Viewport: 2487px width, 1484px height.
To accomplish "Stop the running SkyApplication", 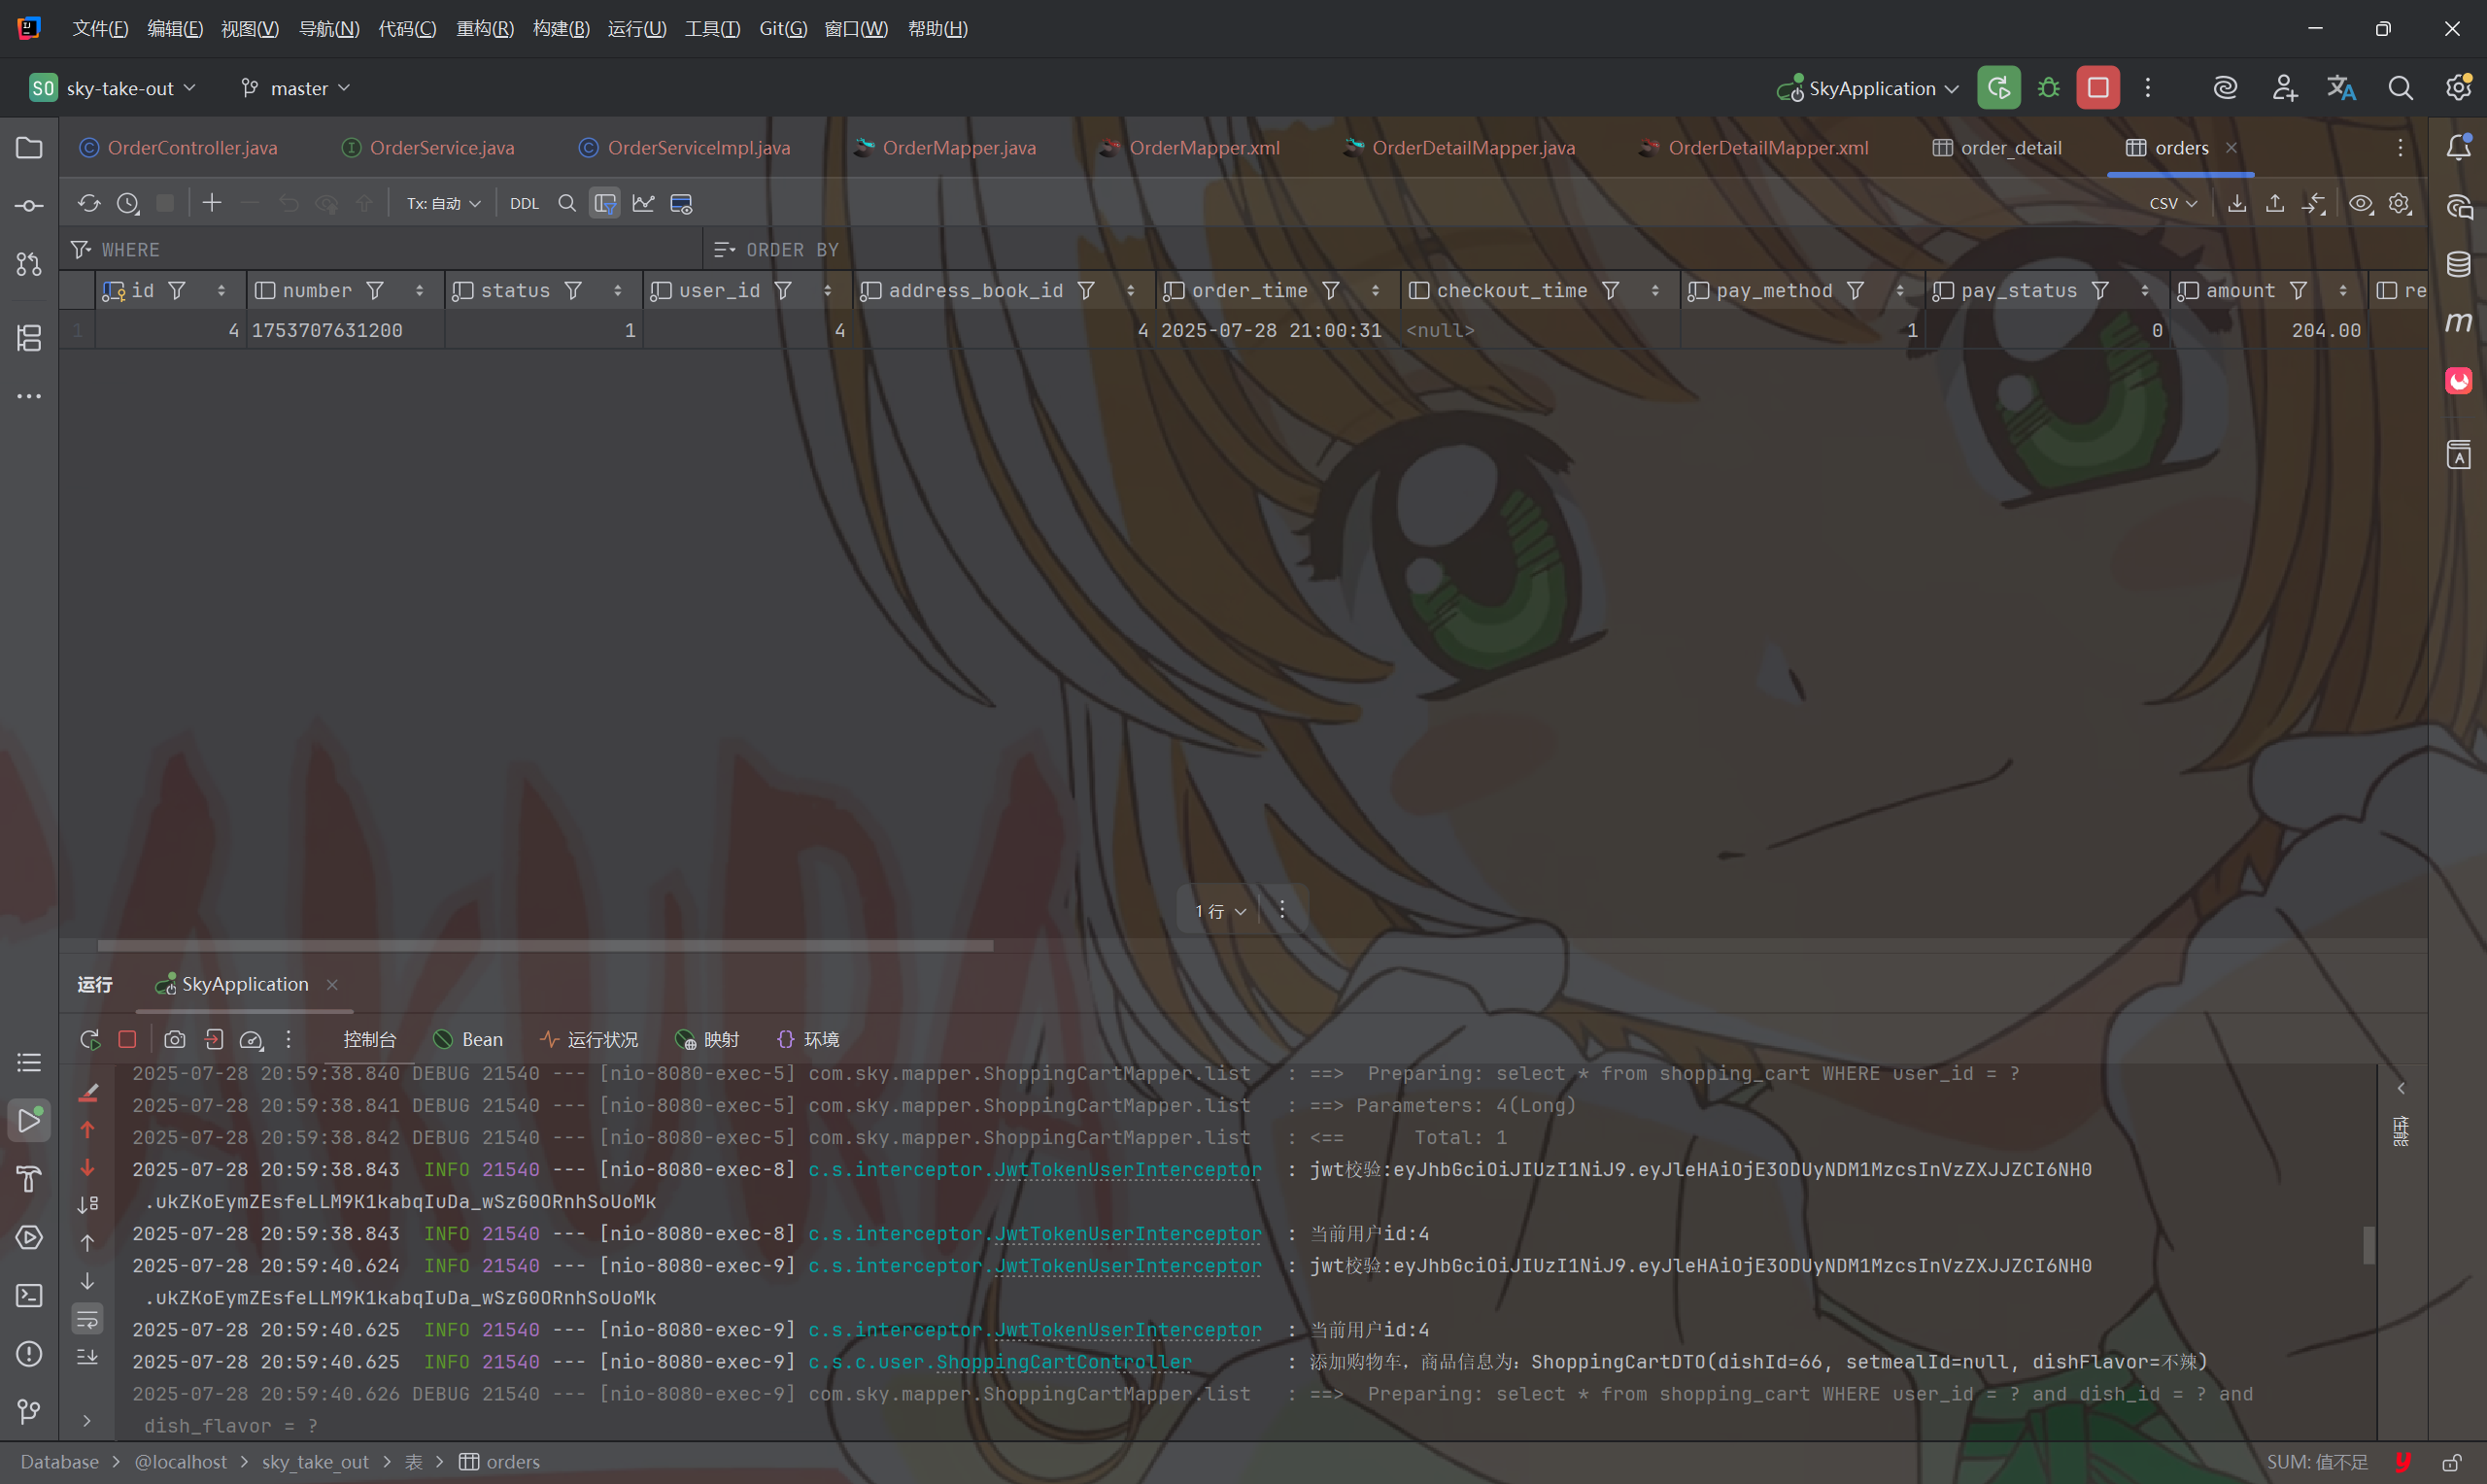I will [2097, 88].
